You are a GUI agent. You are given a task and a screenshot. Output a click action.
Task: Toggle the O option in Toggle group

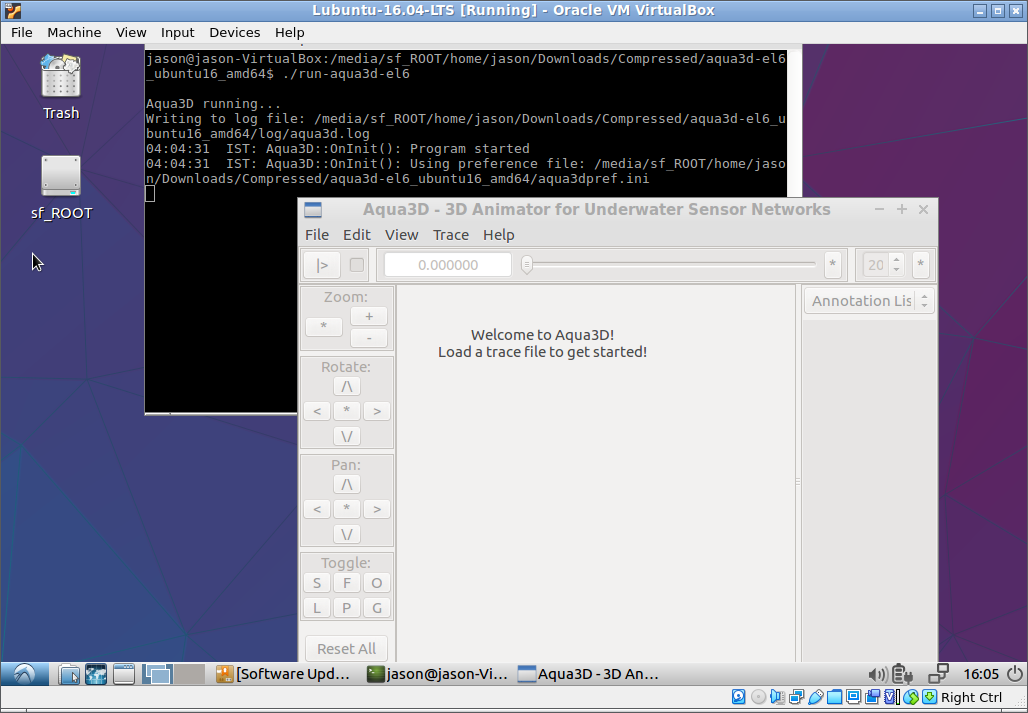[377, 583]
